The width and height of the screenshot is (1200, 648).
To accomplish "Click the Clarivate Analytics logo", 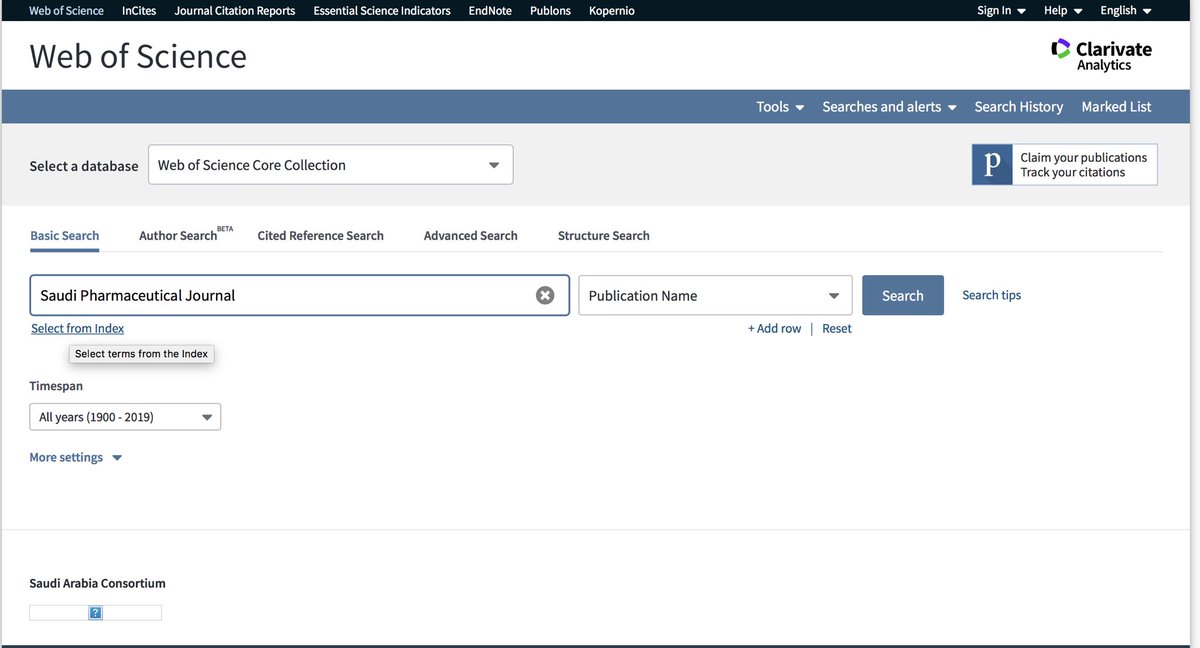I will click(1101, 55).
